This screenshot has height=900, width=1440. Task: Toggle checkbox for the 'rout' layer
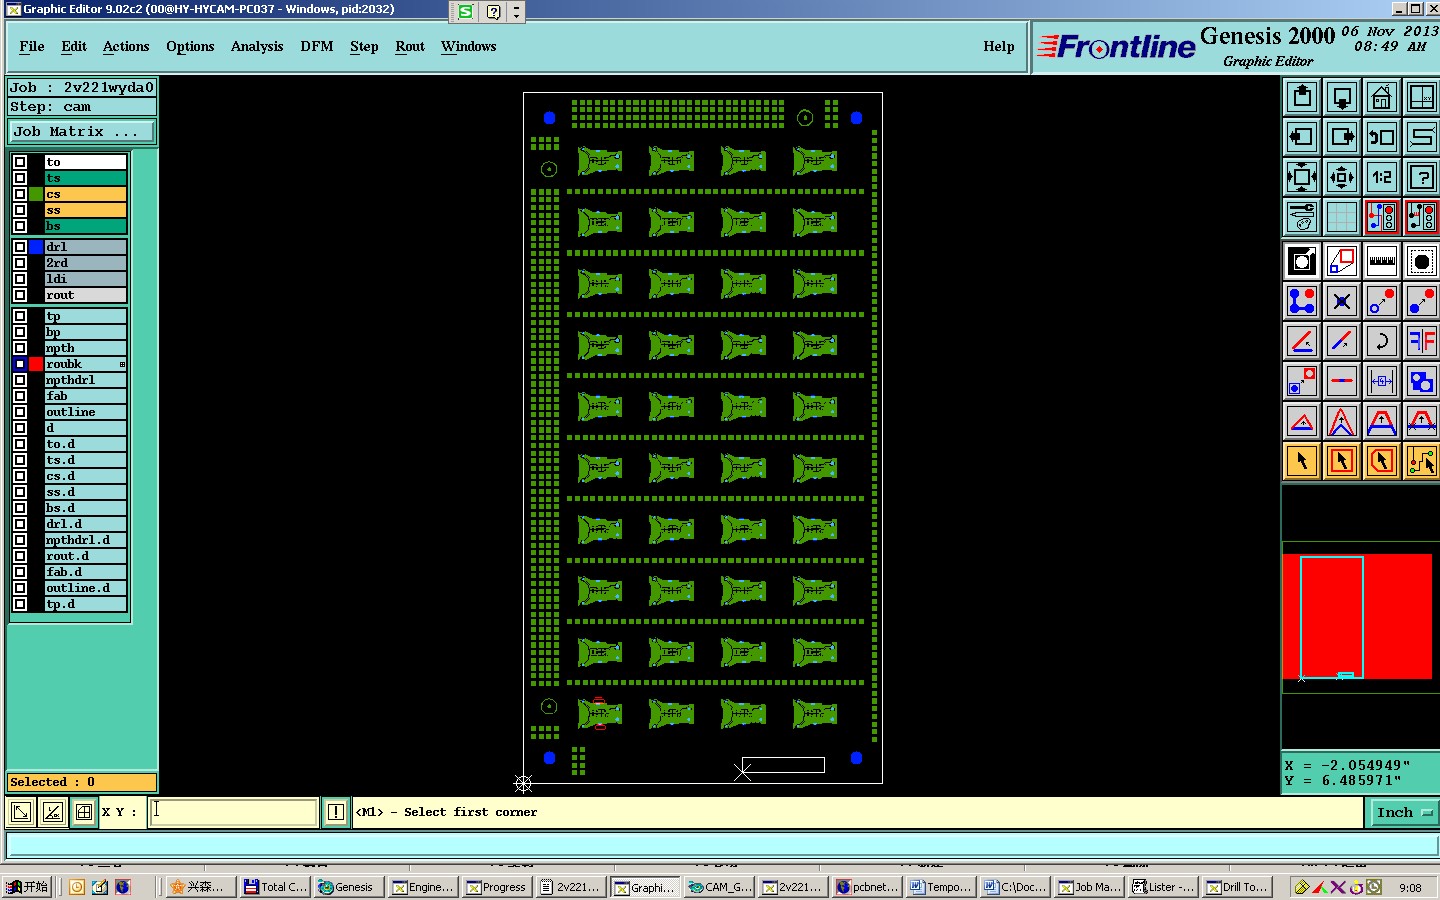[x=20, y=295]
